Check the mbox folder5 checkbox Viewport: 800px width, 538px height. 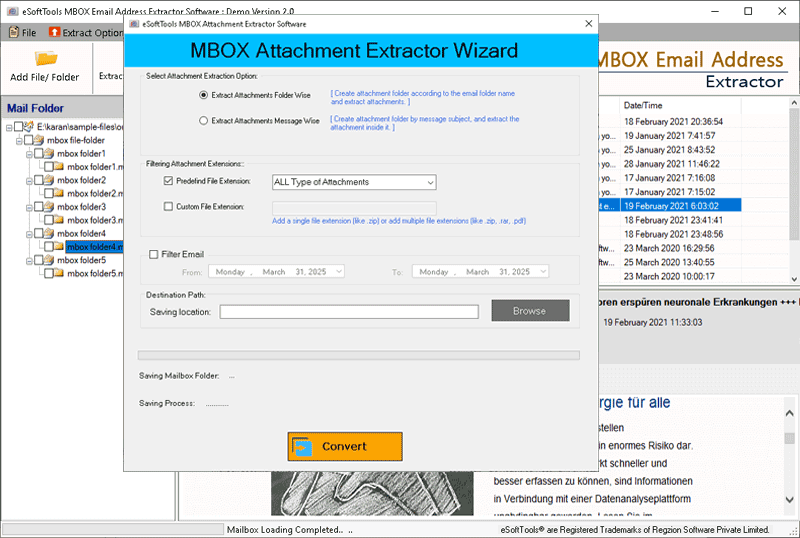39,260
